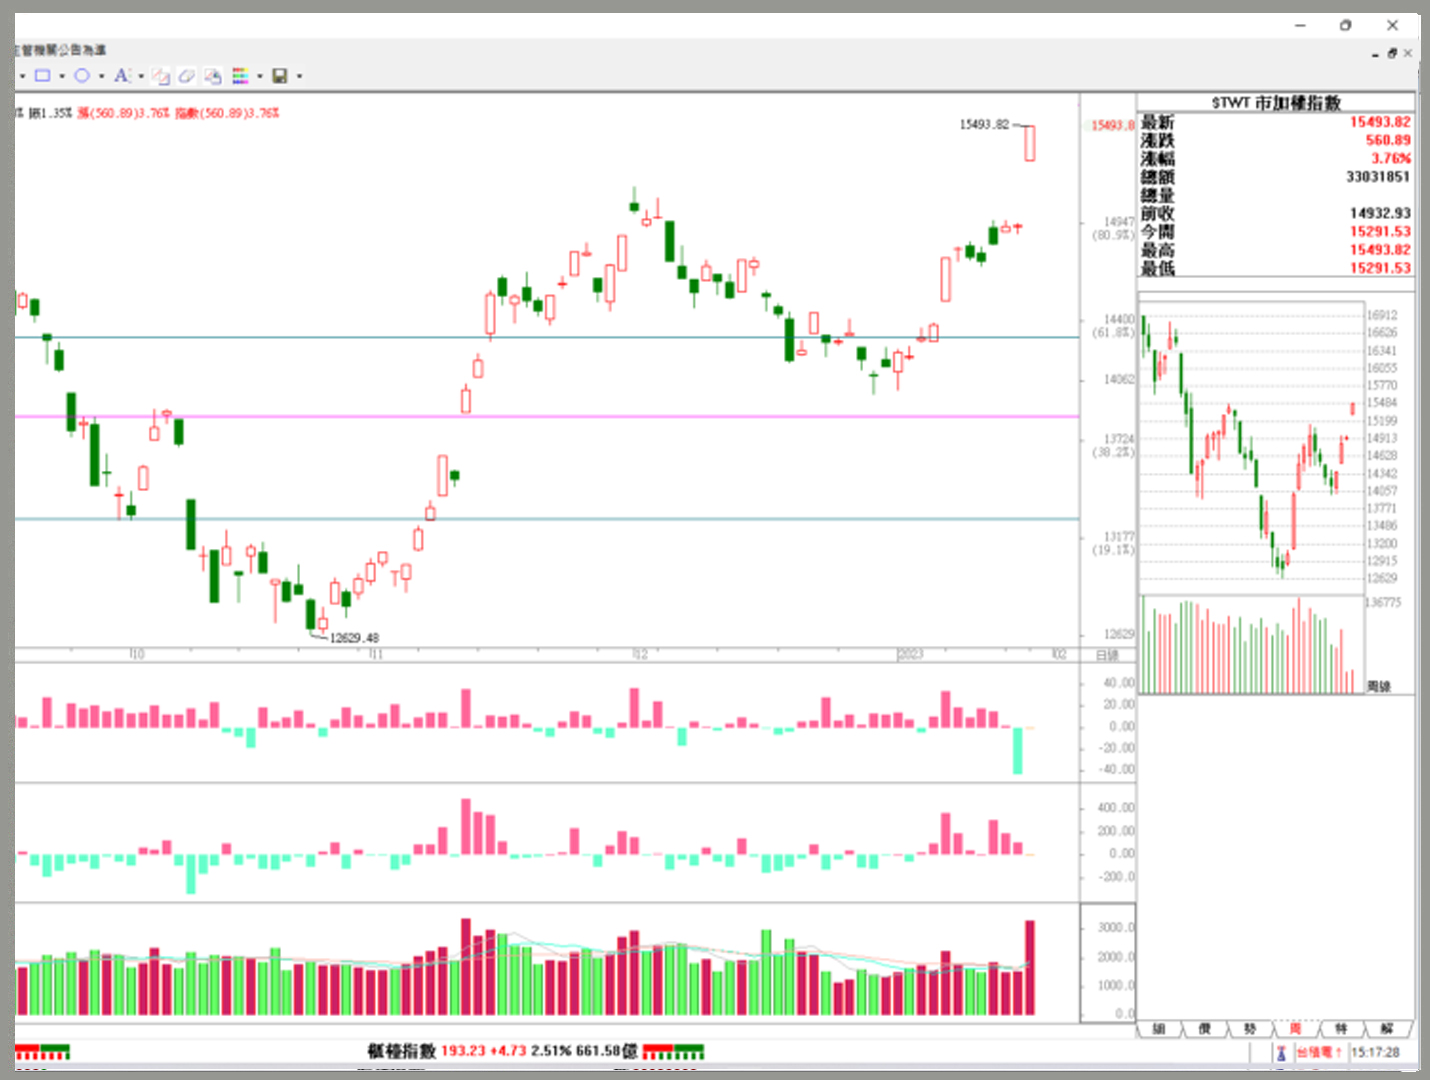Click the 13724 (38.2%) axis label
Viewport: 1430px width, 1080px height.
1113,446
